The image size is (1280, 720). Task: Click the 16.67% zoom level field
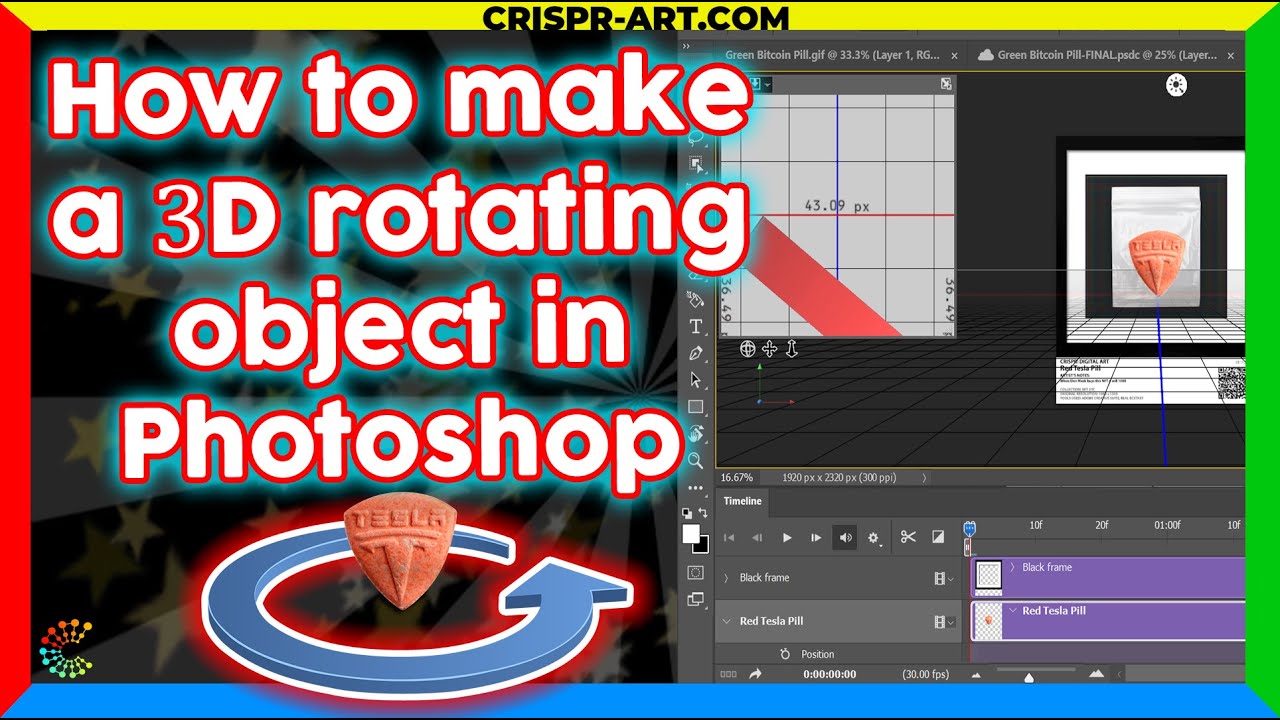(x=737, y=478)
